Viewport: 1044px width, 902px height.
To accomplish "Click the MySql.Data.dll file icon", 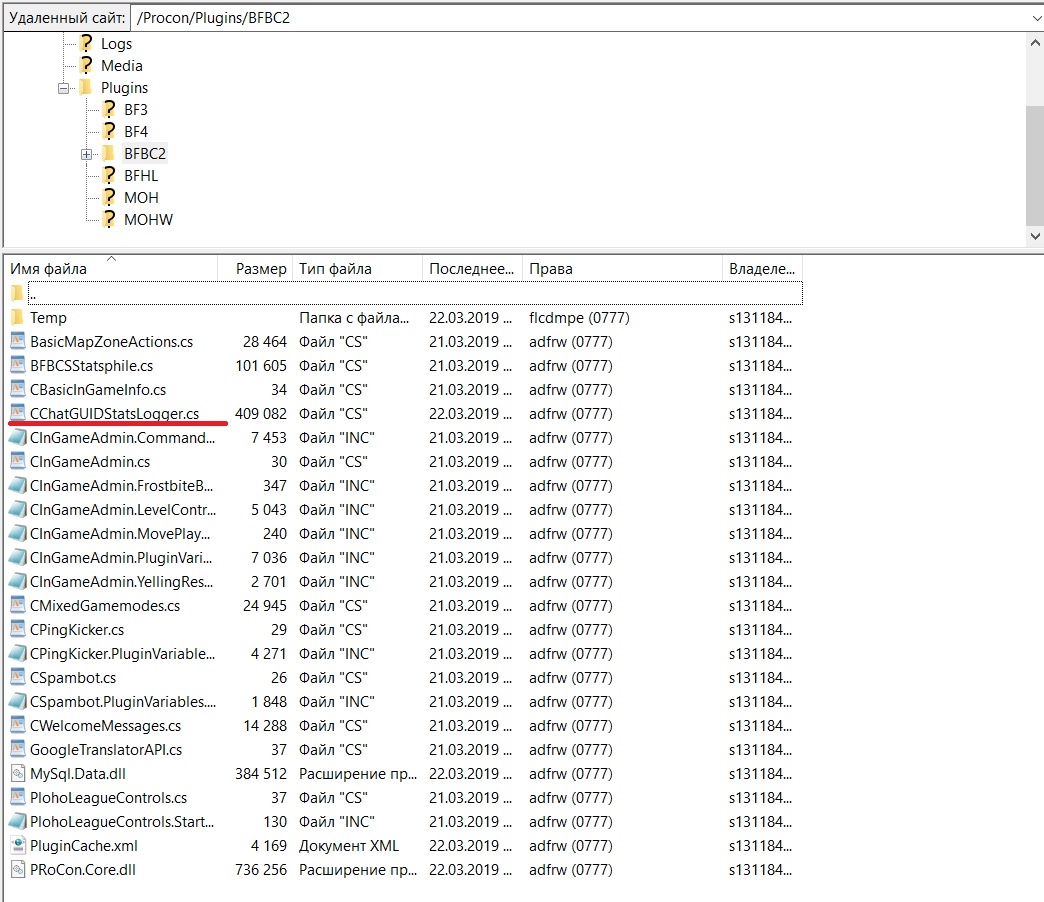I will tap(18, 773).
